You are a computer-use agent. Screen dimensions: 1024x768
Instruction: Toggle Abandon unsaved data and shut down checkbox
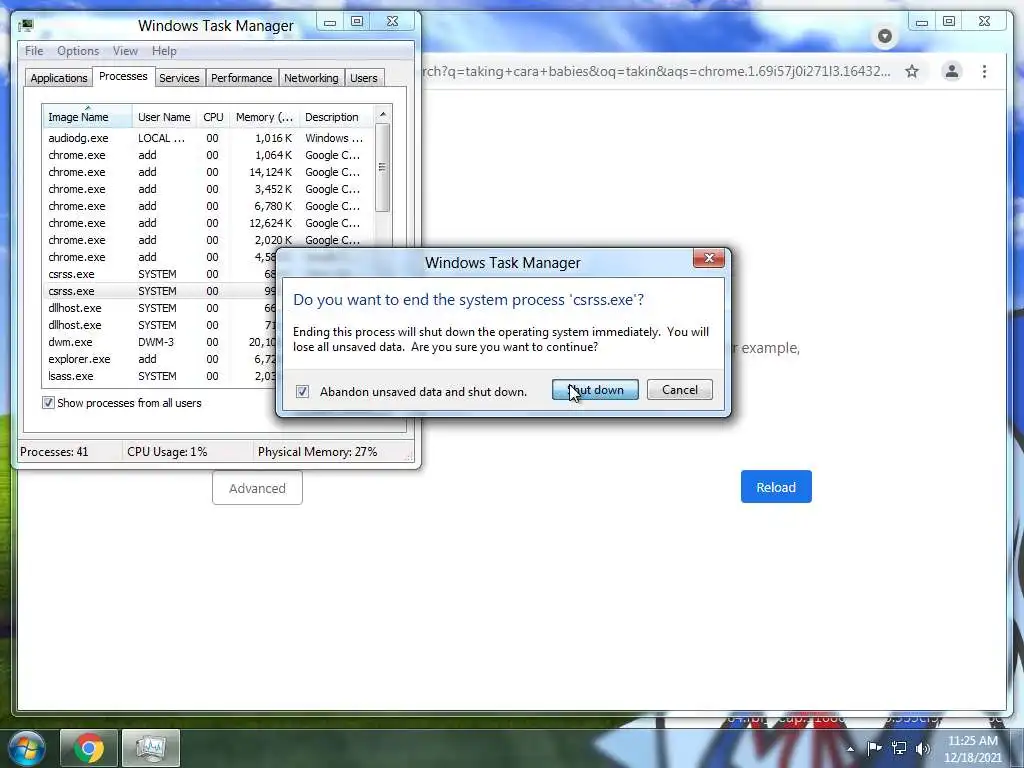[x=302, y=392]
